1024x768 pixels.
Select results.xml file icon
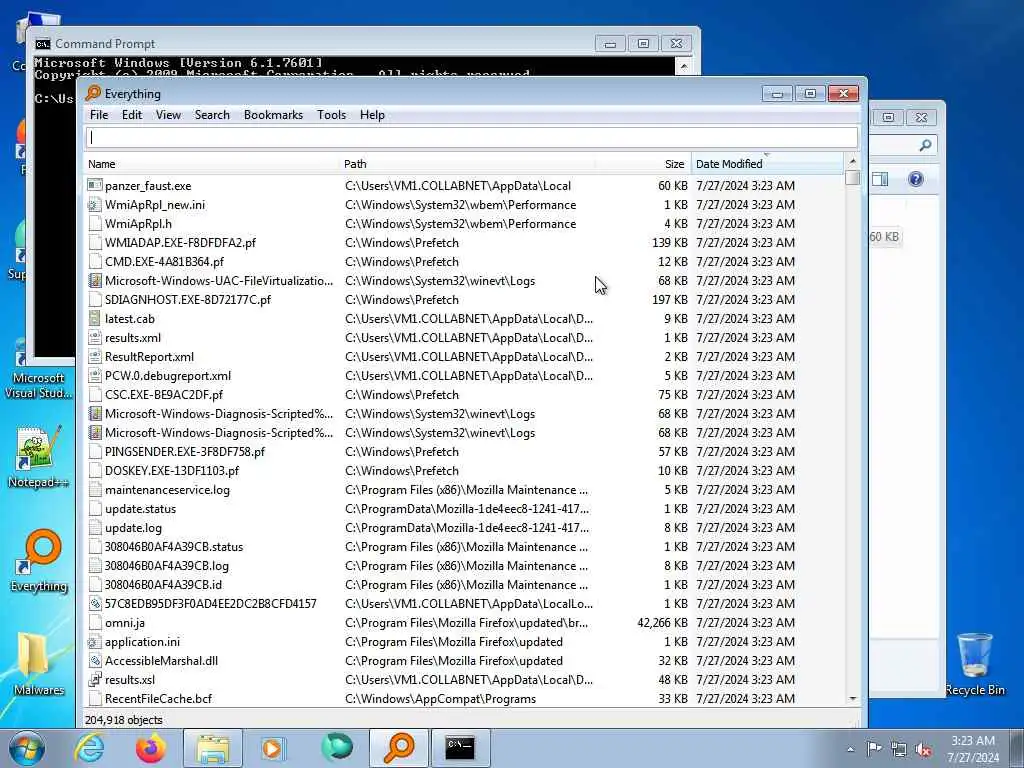pyautogui.click(x=95, y=338)
